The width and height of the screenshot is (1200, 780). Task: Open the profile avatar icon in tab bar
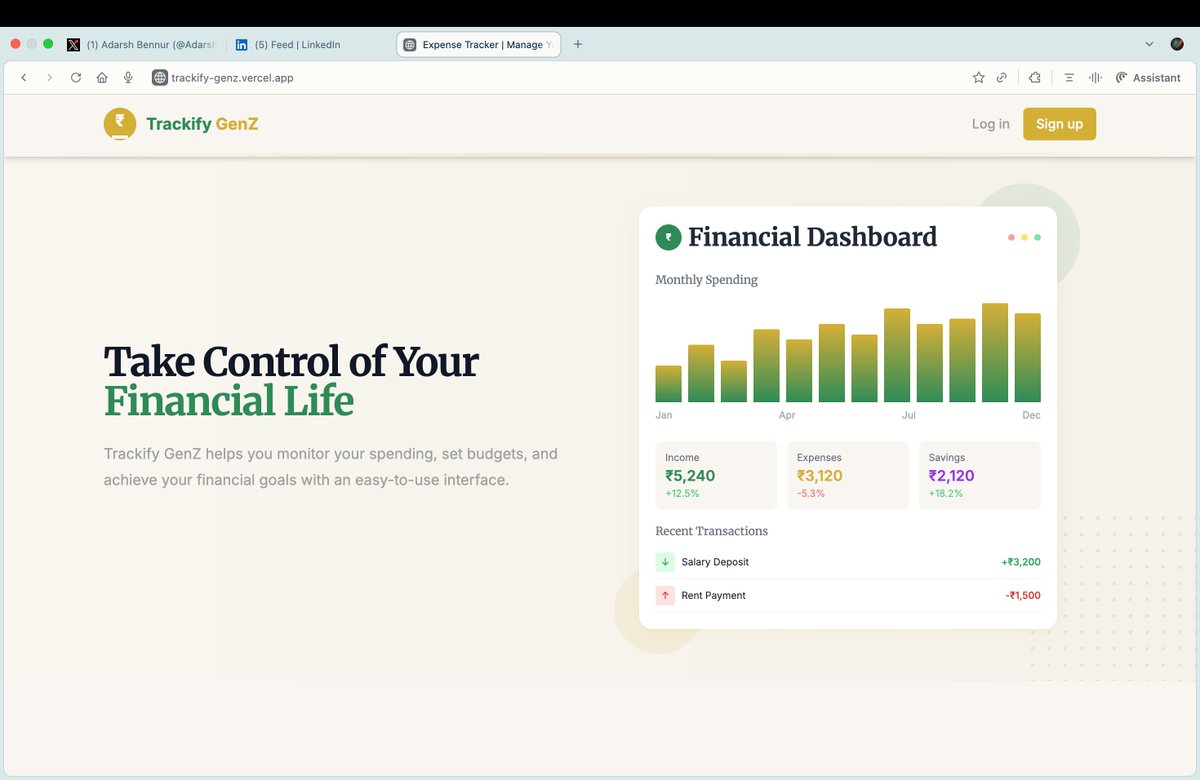click(1178, 44)
